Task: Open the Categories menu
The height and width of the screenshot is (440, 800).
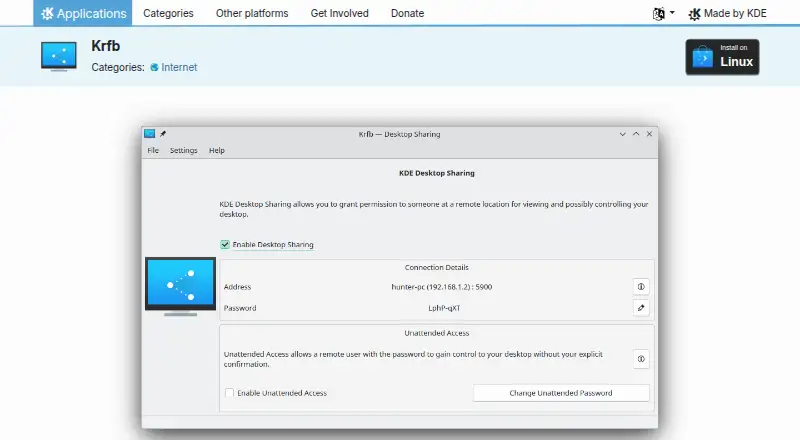Action: coord(168,13)
